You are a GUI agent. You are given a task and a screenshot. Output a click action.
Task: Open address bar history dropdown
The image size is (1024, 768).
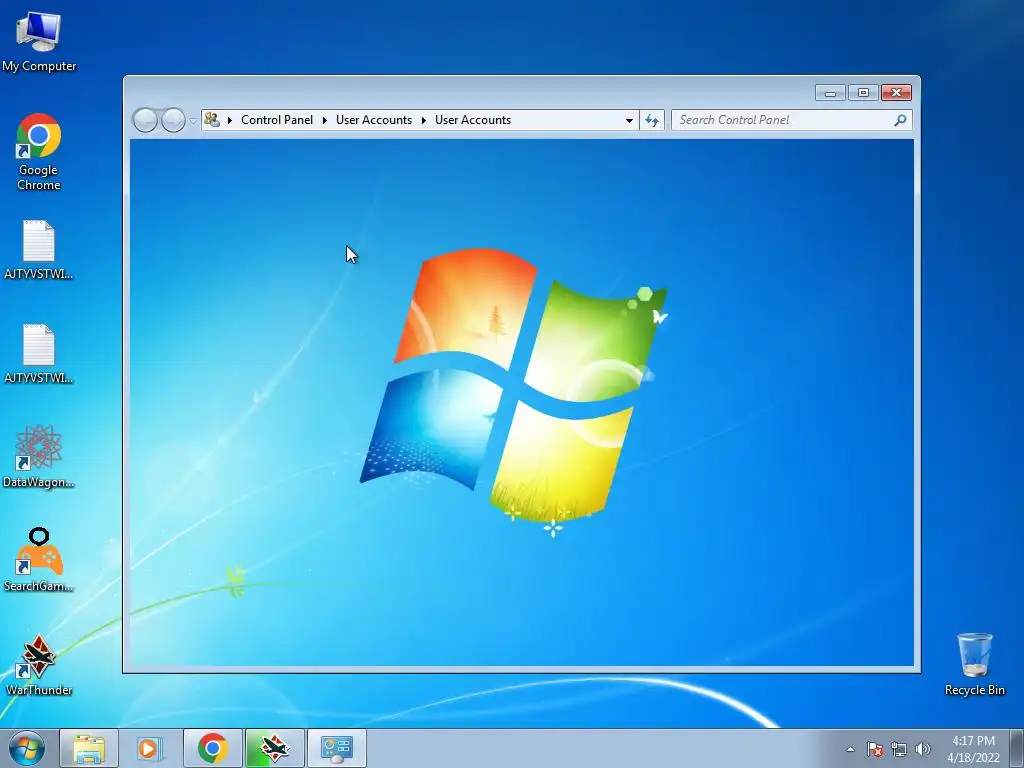629,120
